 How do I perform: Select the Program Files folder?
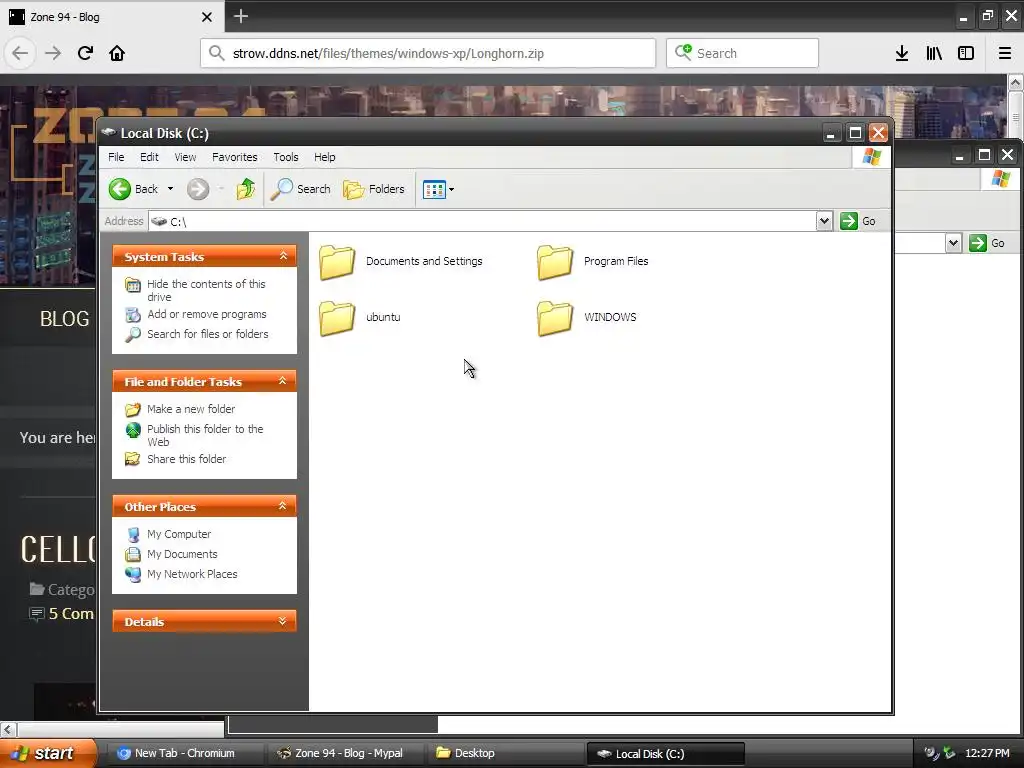pos(592,262)
